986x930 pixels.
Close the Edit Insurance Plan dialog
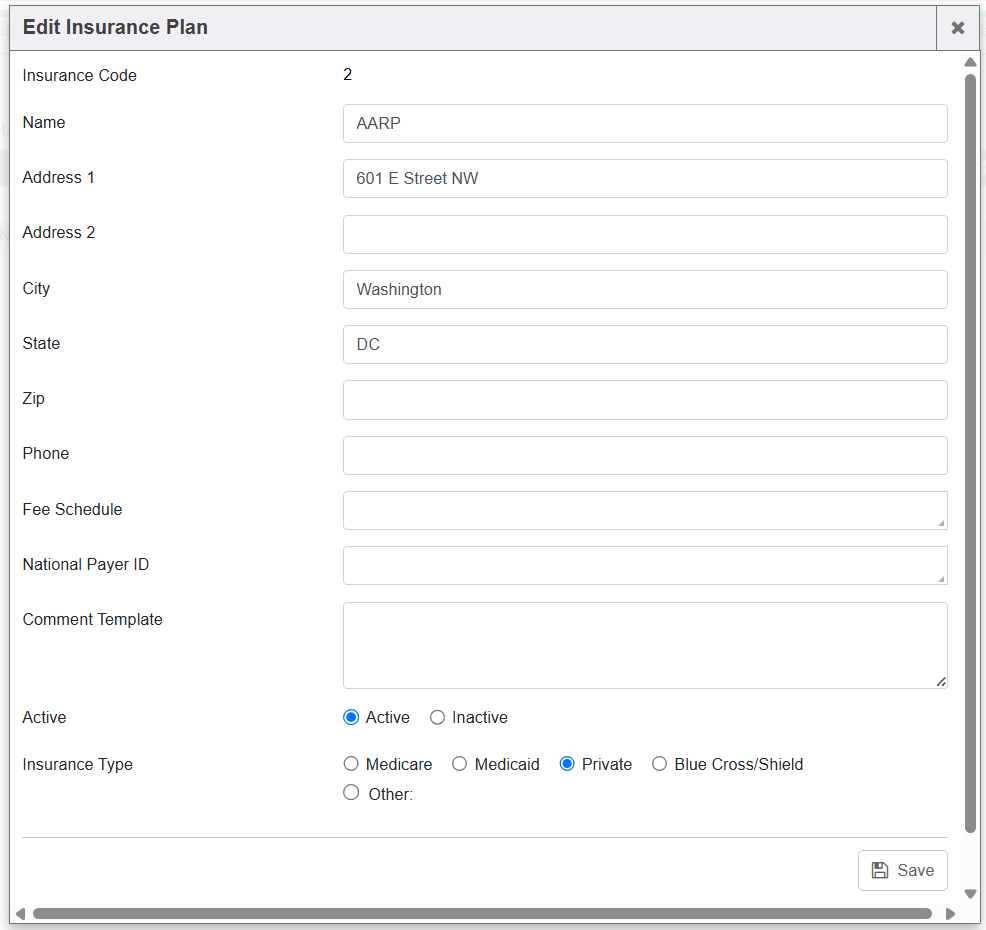pos(957,28)
